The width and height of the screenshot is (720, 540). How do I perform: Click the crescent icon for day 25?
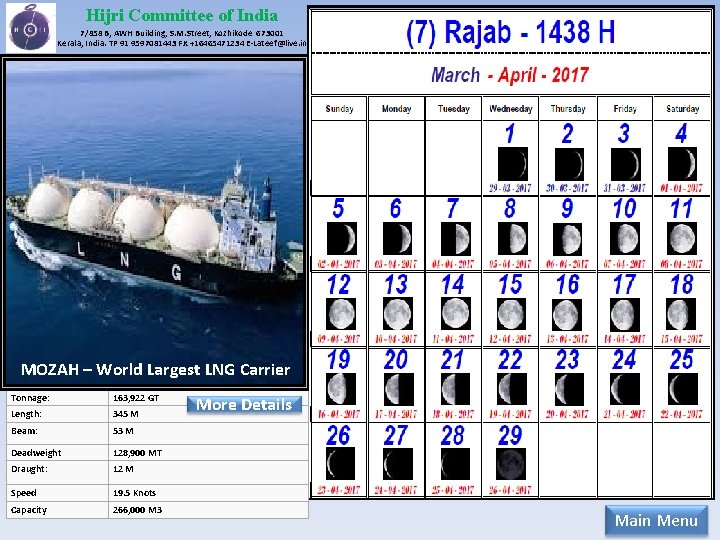pyautogui.click(x=683, y=389)
